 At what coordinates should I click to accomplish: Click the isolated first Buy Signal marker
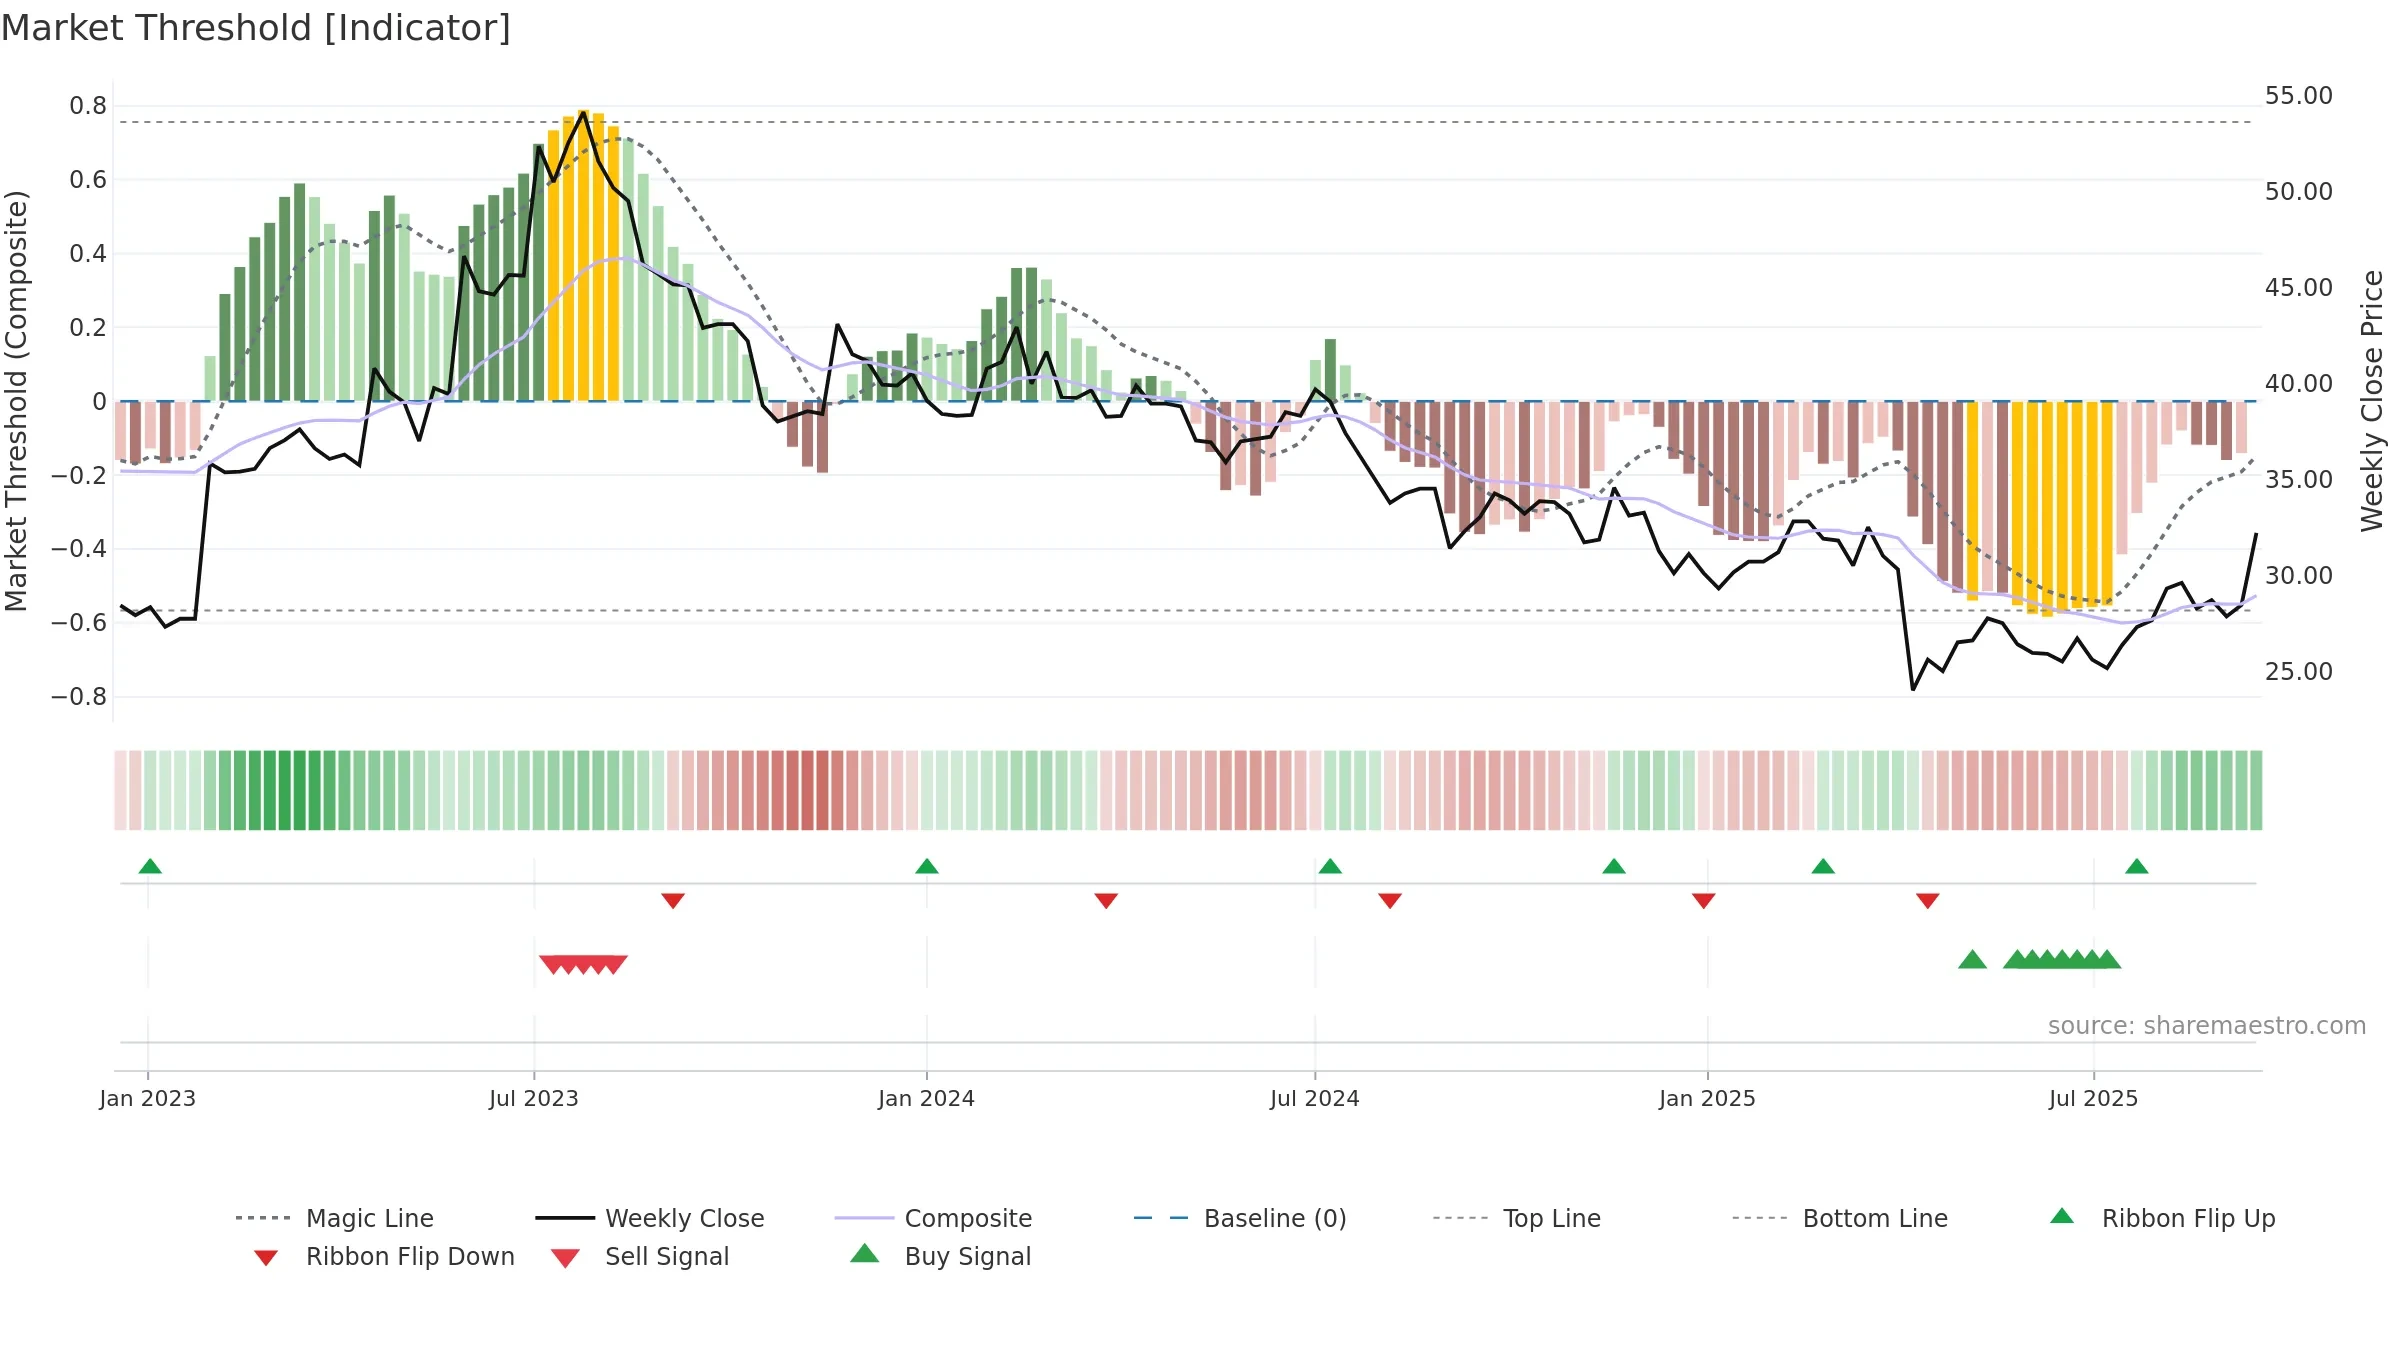1972,959
